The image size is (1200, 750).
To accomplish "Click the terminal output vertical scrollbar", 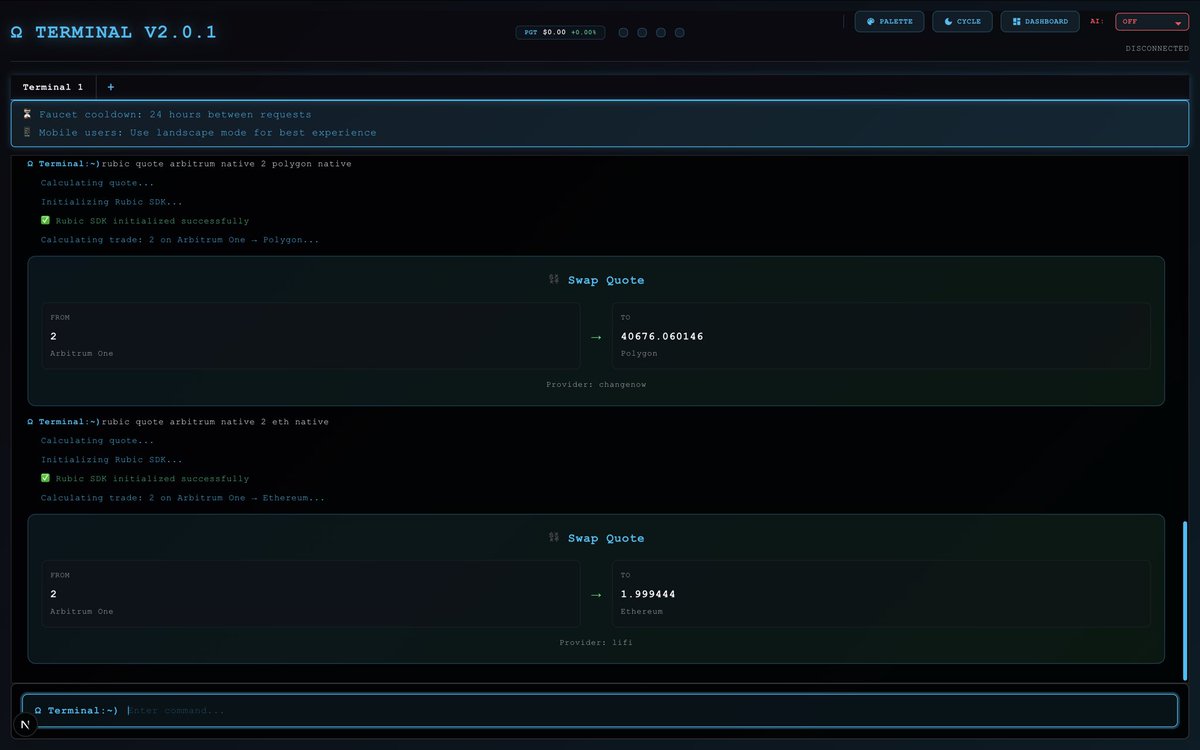I will click(1185, 600).
